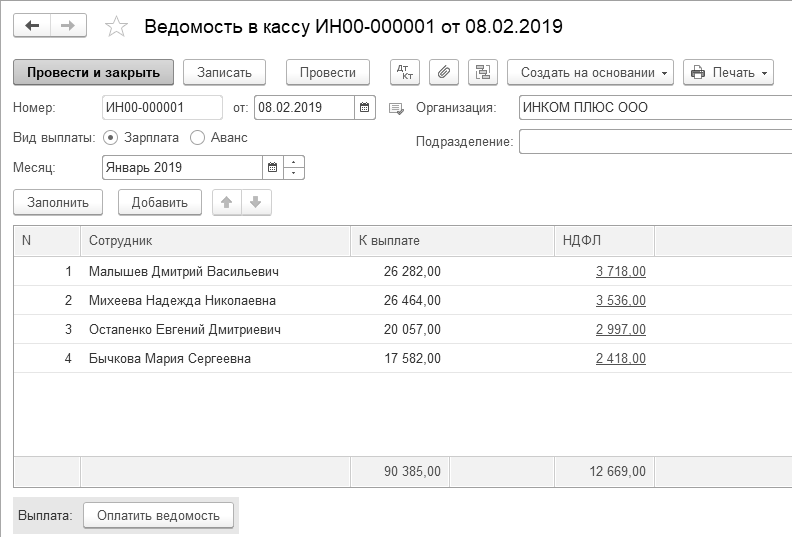792x537 pixels.
Task: Click the total НДФЛ 12 669,00
Action: click(617, 471)
